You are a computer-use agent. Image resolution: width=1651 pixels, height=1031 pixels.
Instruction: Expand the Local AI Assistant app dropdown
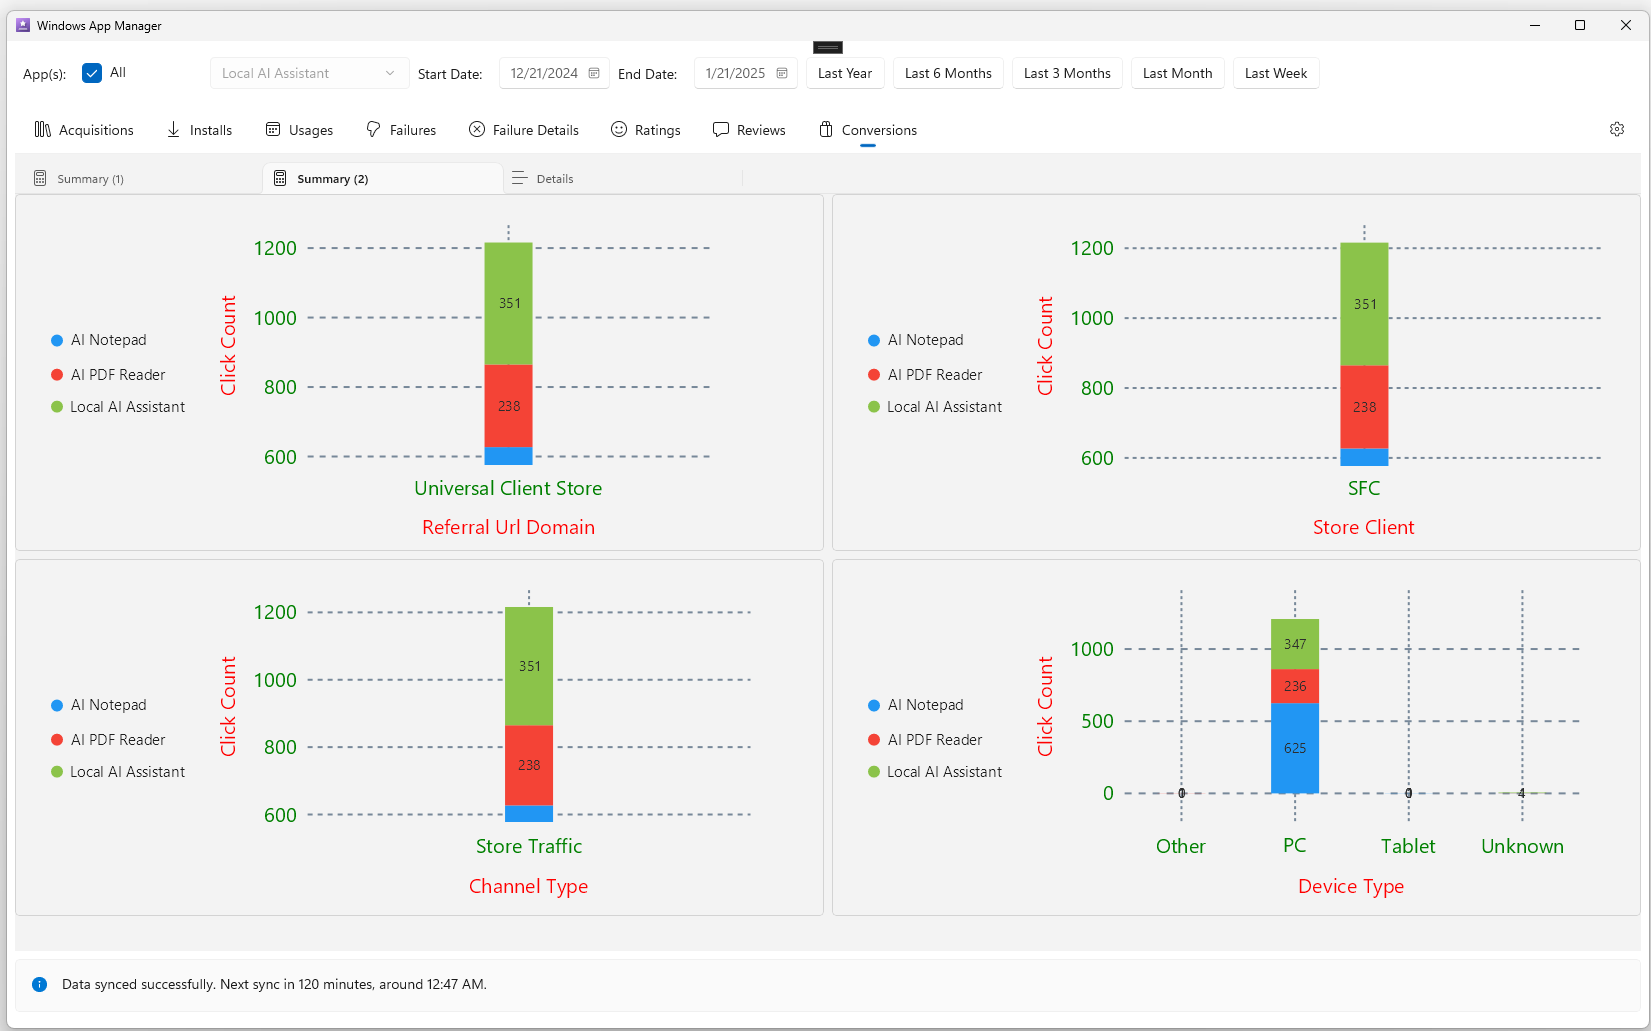point(310,73)
